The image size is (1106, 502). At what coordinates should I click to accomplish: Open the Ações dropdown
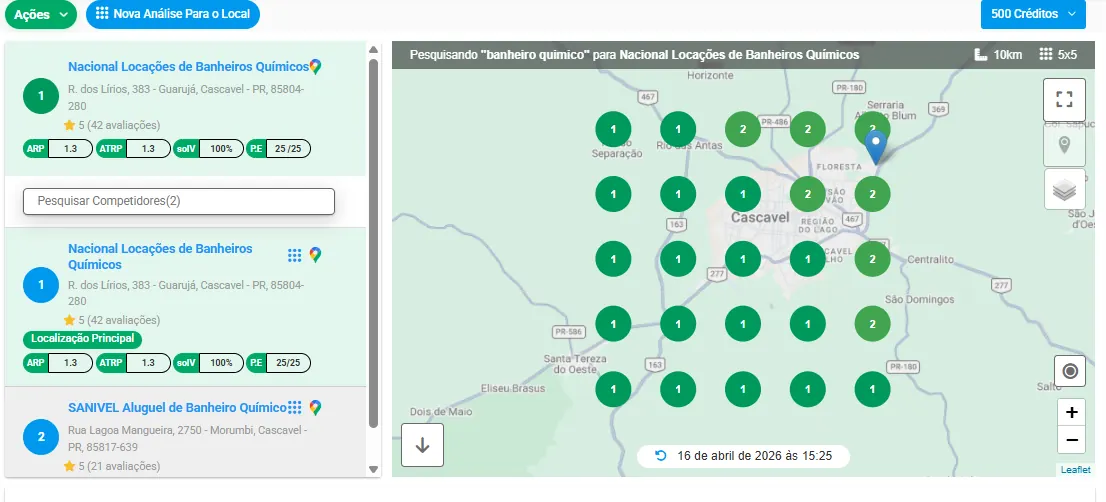coord(41,14)
